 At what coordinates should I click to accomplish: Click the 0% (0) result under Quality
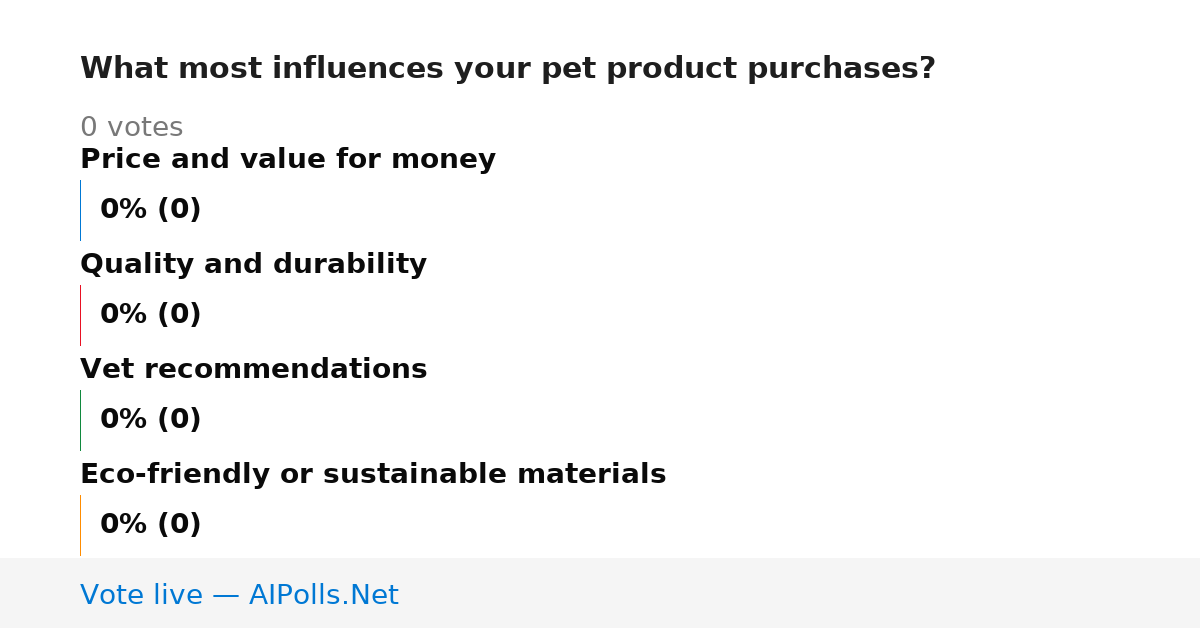[x=150, y=315]
